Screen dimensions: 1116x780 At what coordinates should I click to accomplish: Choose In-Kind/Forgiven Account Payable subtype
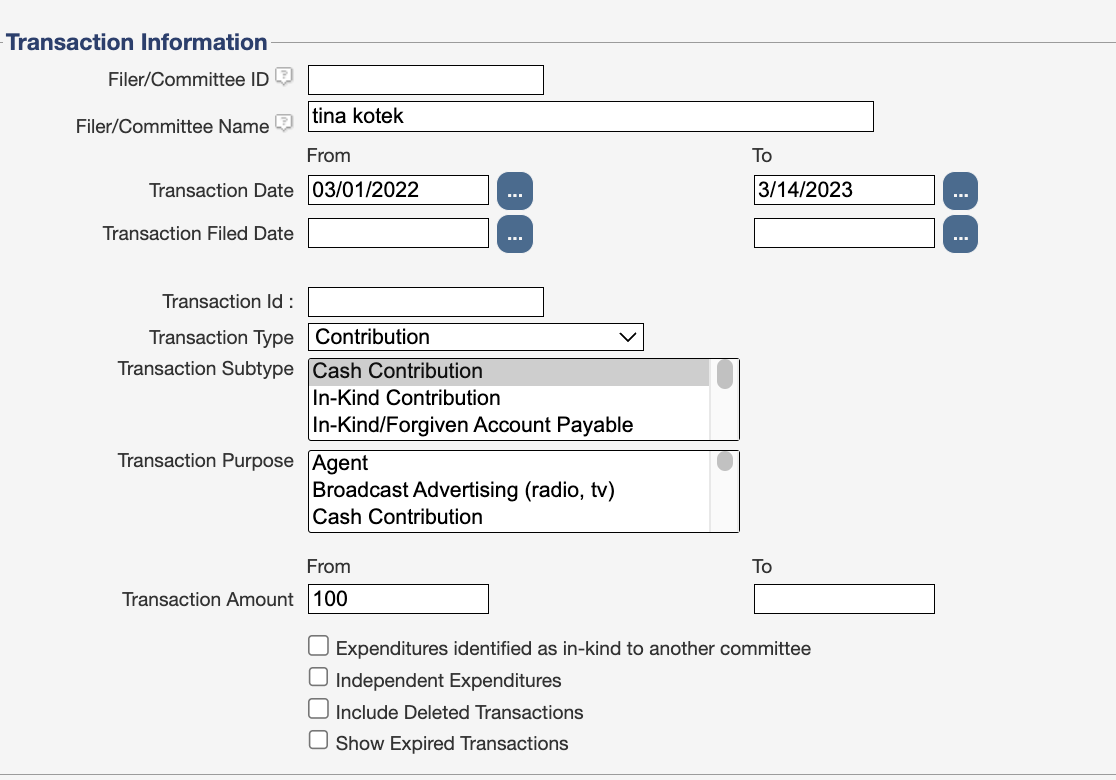point(509,425)
